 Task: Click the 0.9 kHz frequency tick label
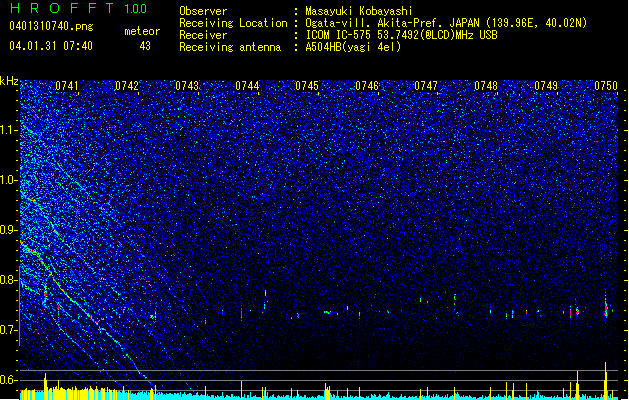click(9, 230)
